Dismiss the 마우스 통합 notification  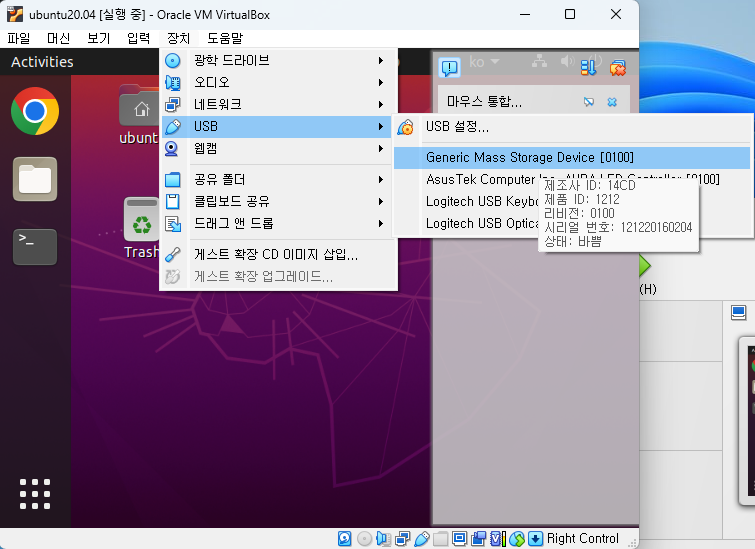[612, 102]
